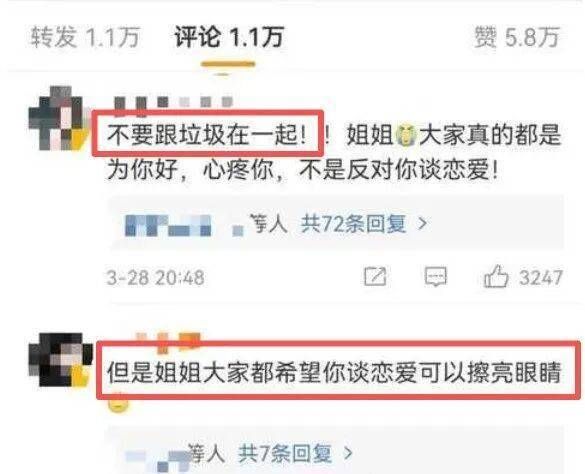Like the comment with 3247 thumbs up
Image resolution: width=585 pixels, height=474 pixels.
[x=496, y=277]
